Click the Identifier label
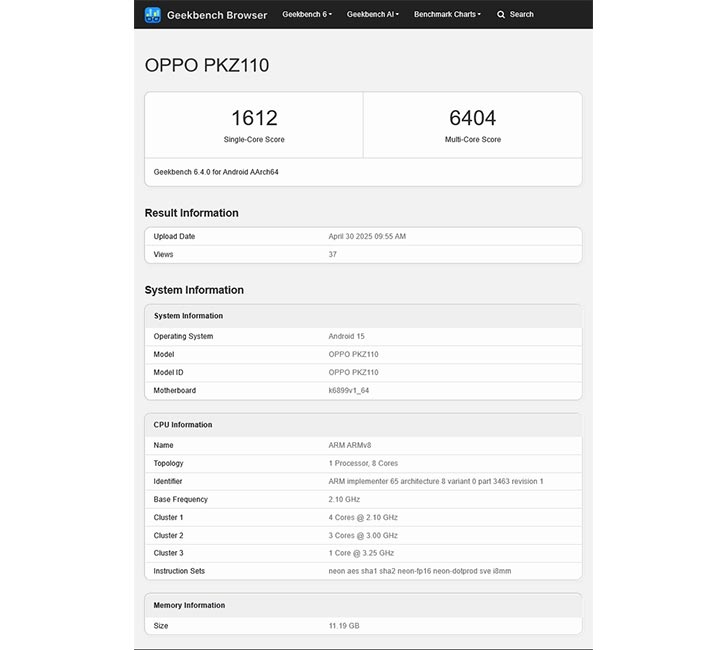728x650 pixels. click(168, 481)
